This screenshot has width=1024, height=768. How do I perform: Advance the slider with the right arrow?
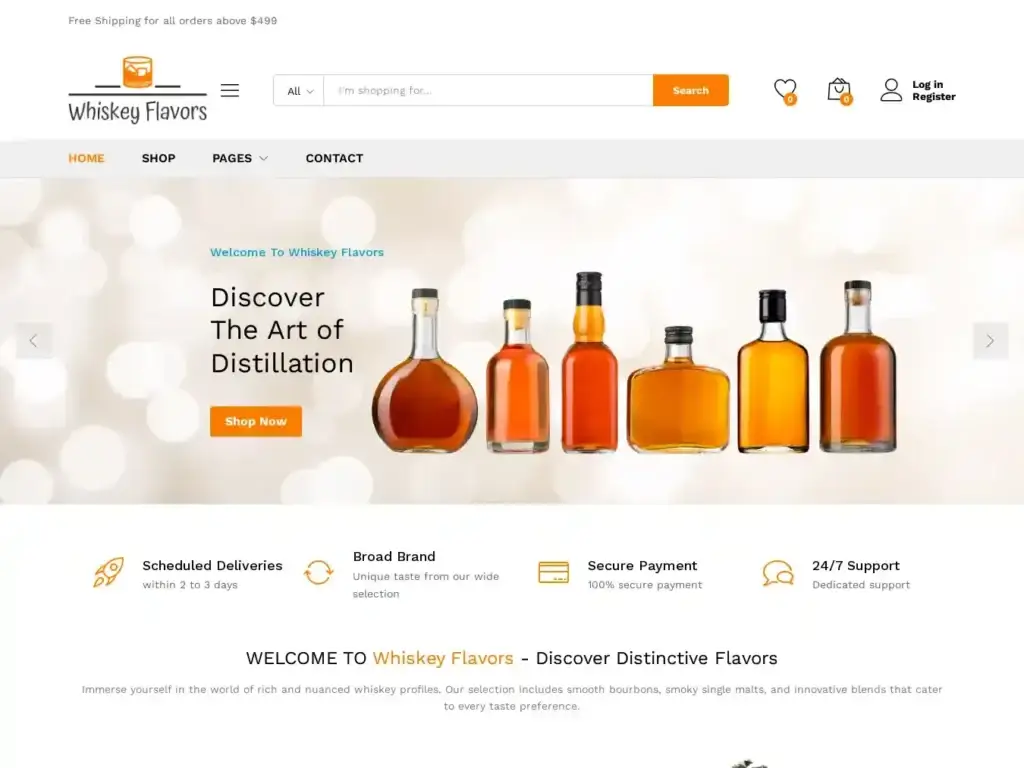[990, 340]
